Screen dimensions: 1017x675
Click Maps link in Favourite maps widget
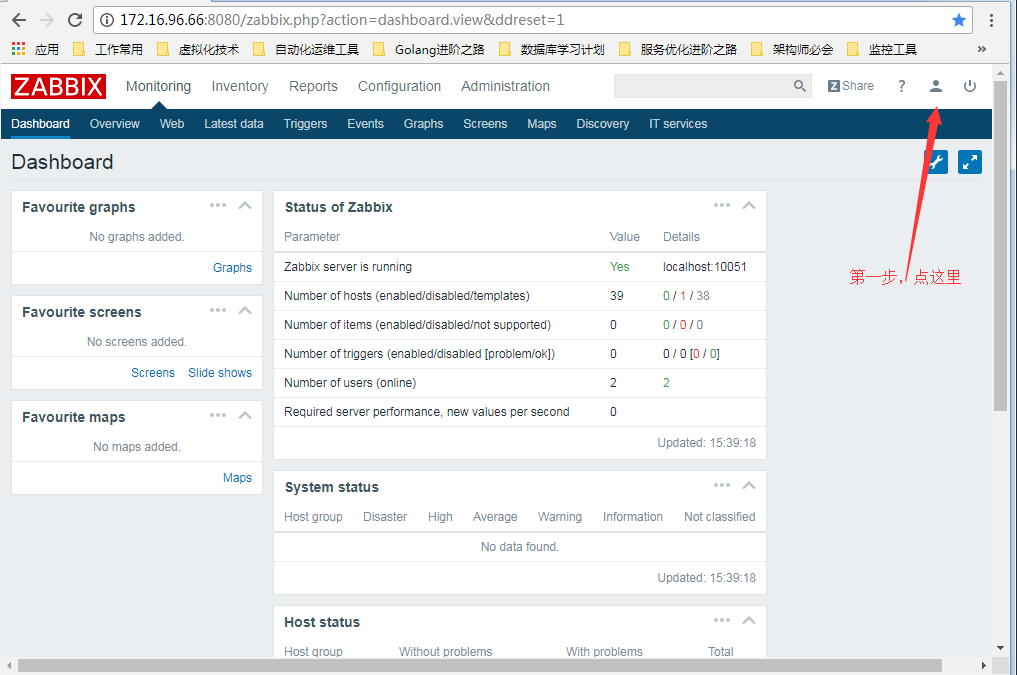point(237,478)
